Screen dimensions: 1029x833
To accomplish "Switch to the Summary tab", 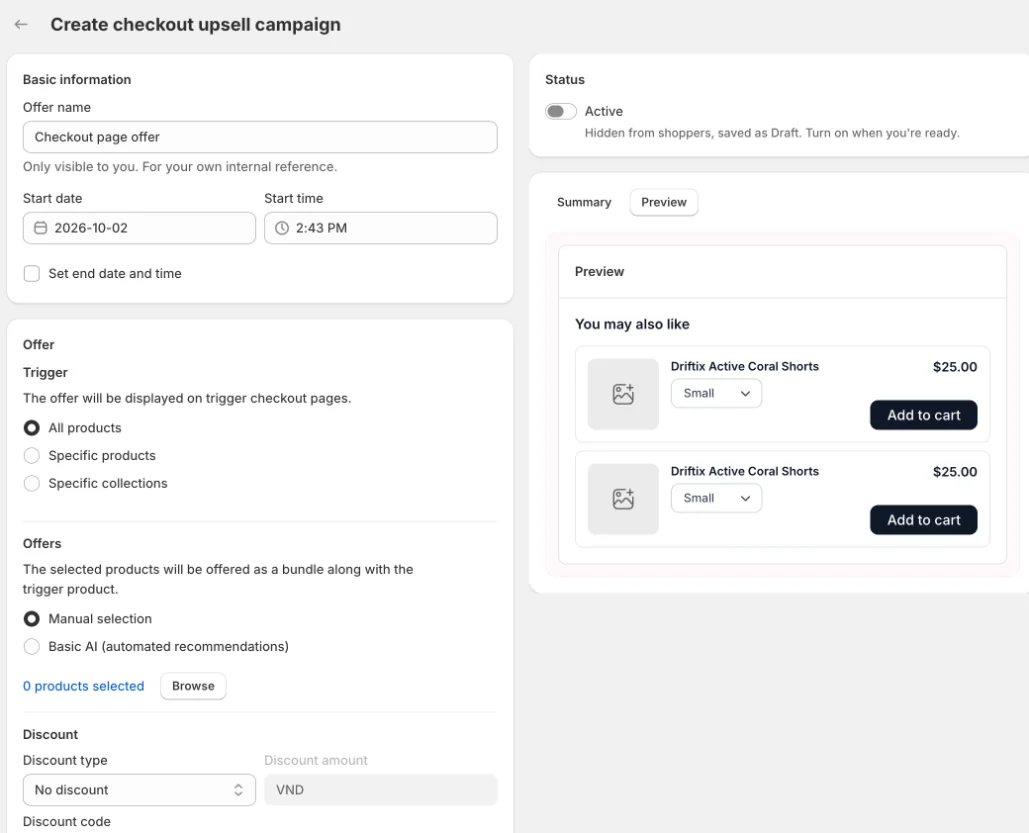I will 584,202.
